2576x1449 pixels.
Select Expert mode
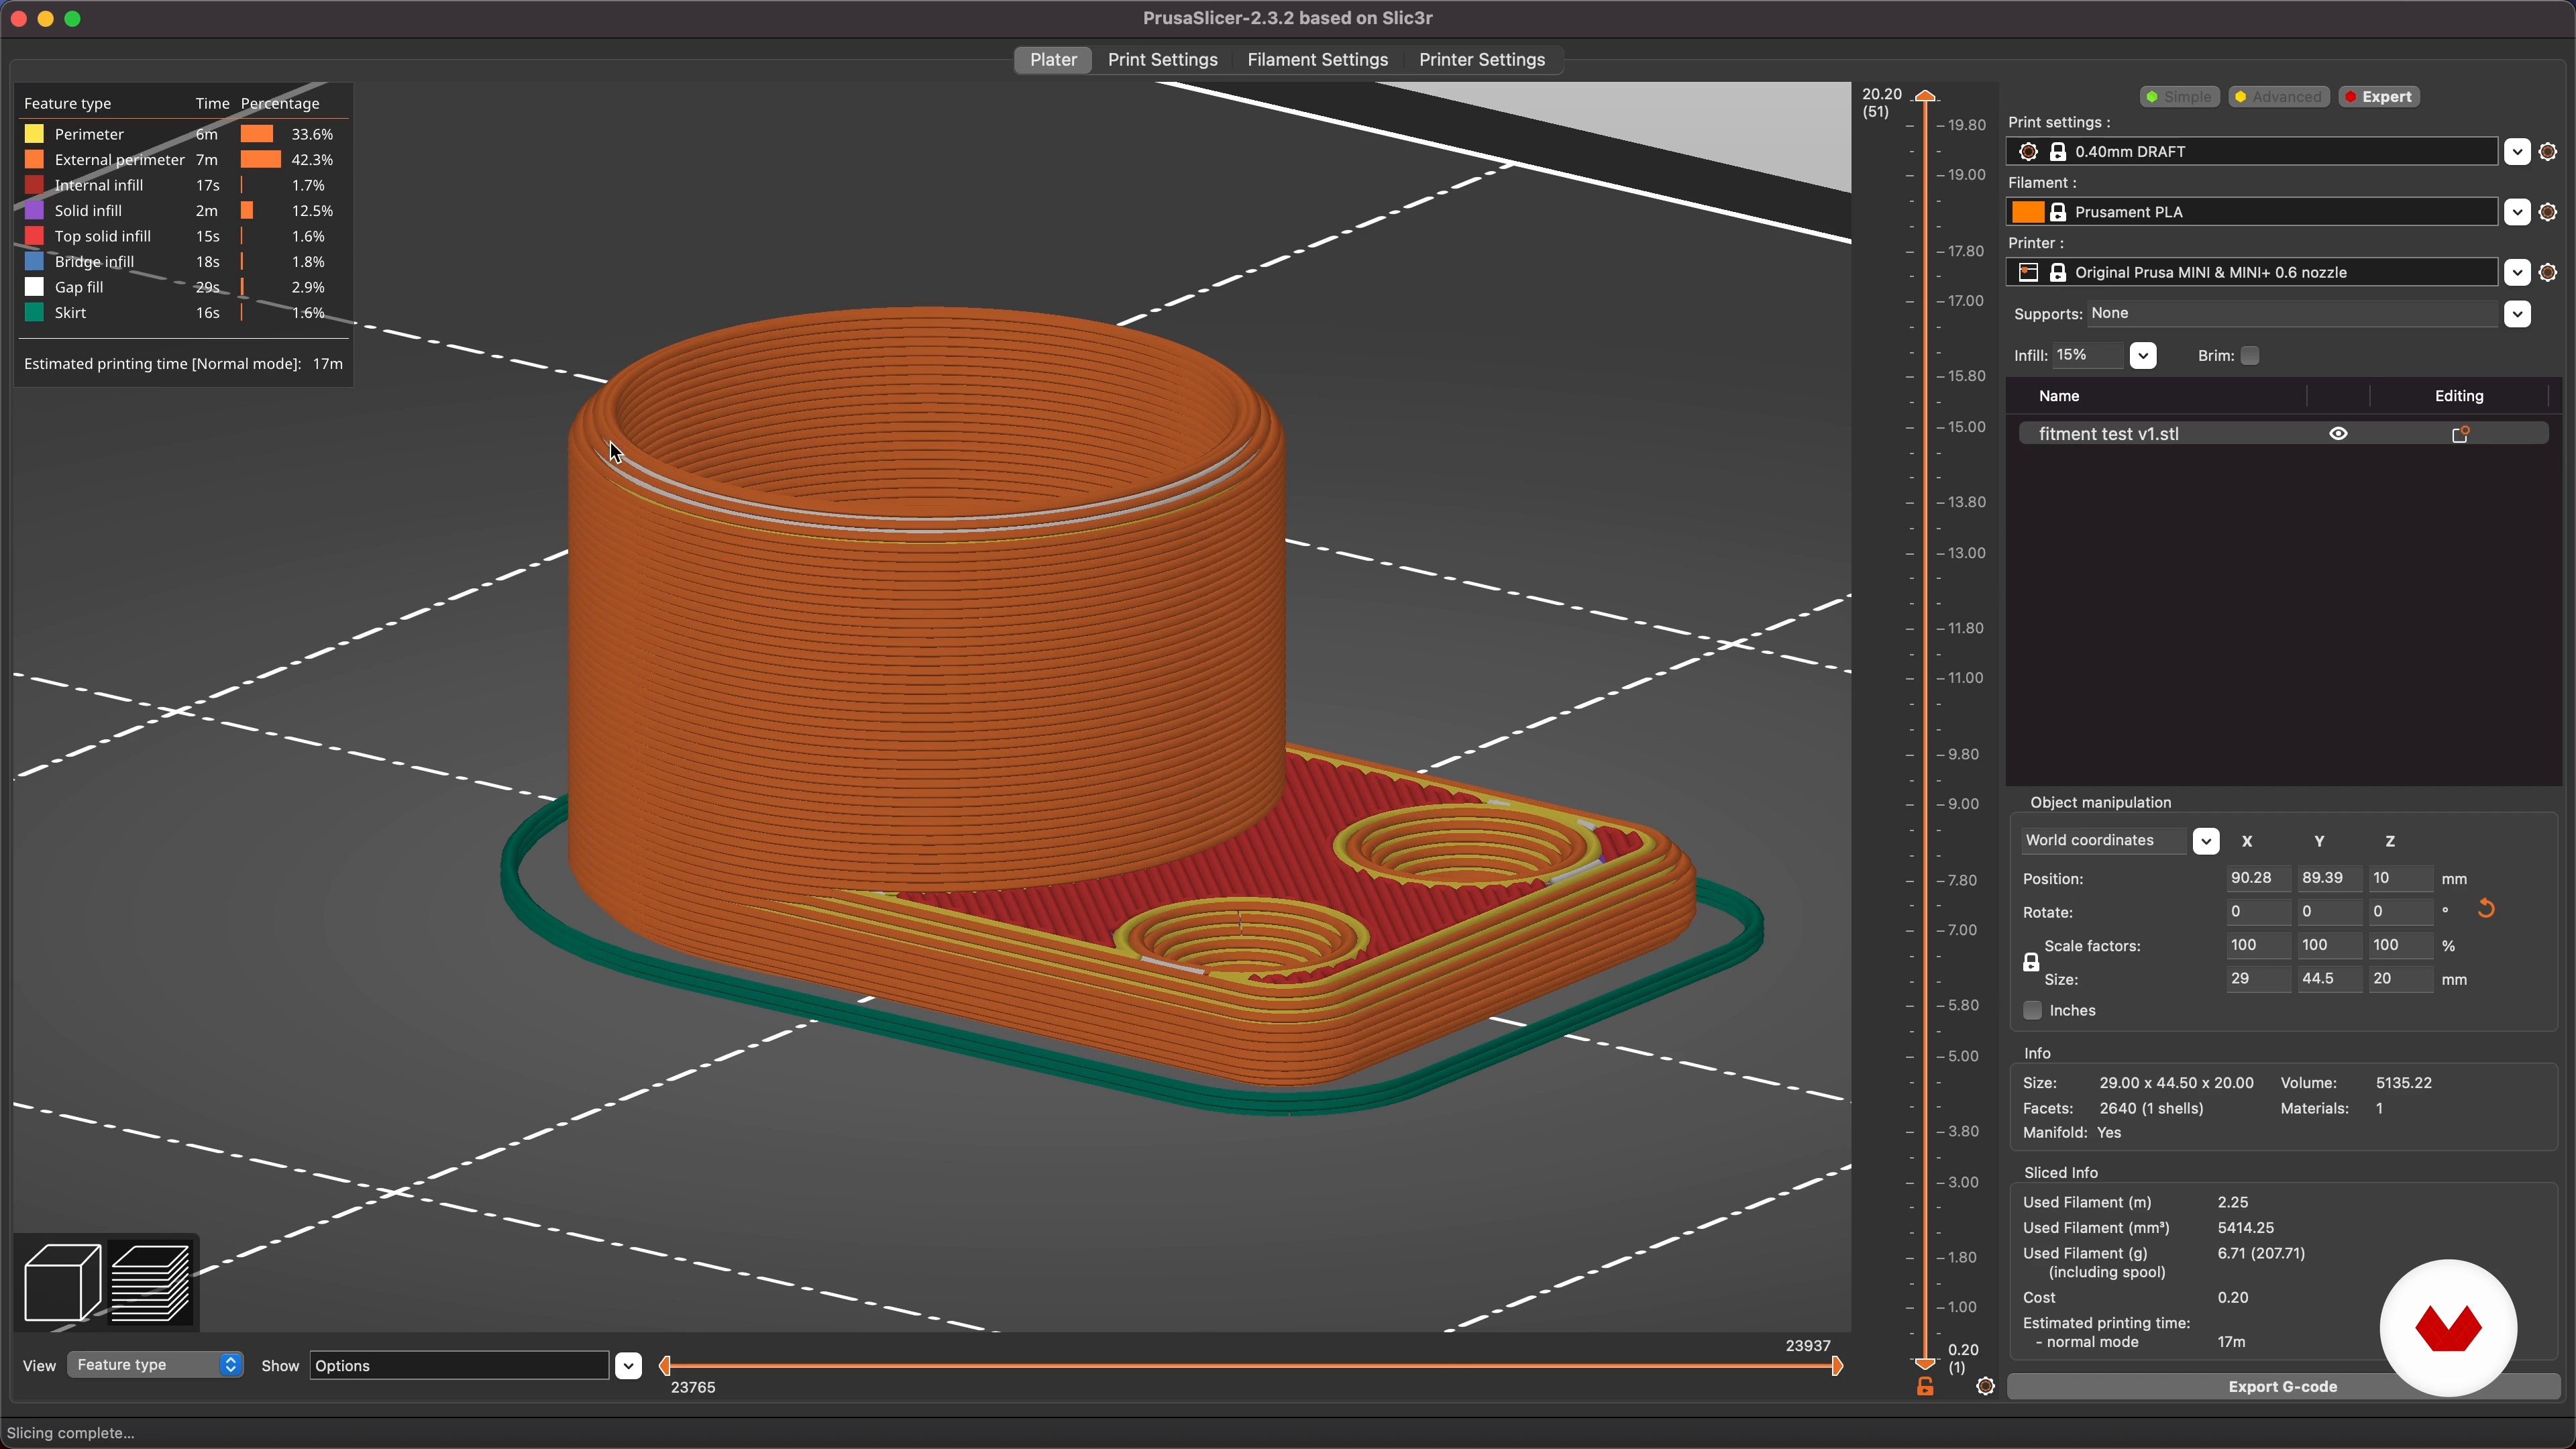click(2378, 97)
